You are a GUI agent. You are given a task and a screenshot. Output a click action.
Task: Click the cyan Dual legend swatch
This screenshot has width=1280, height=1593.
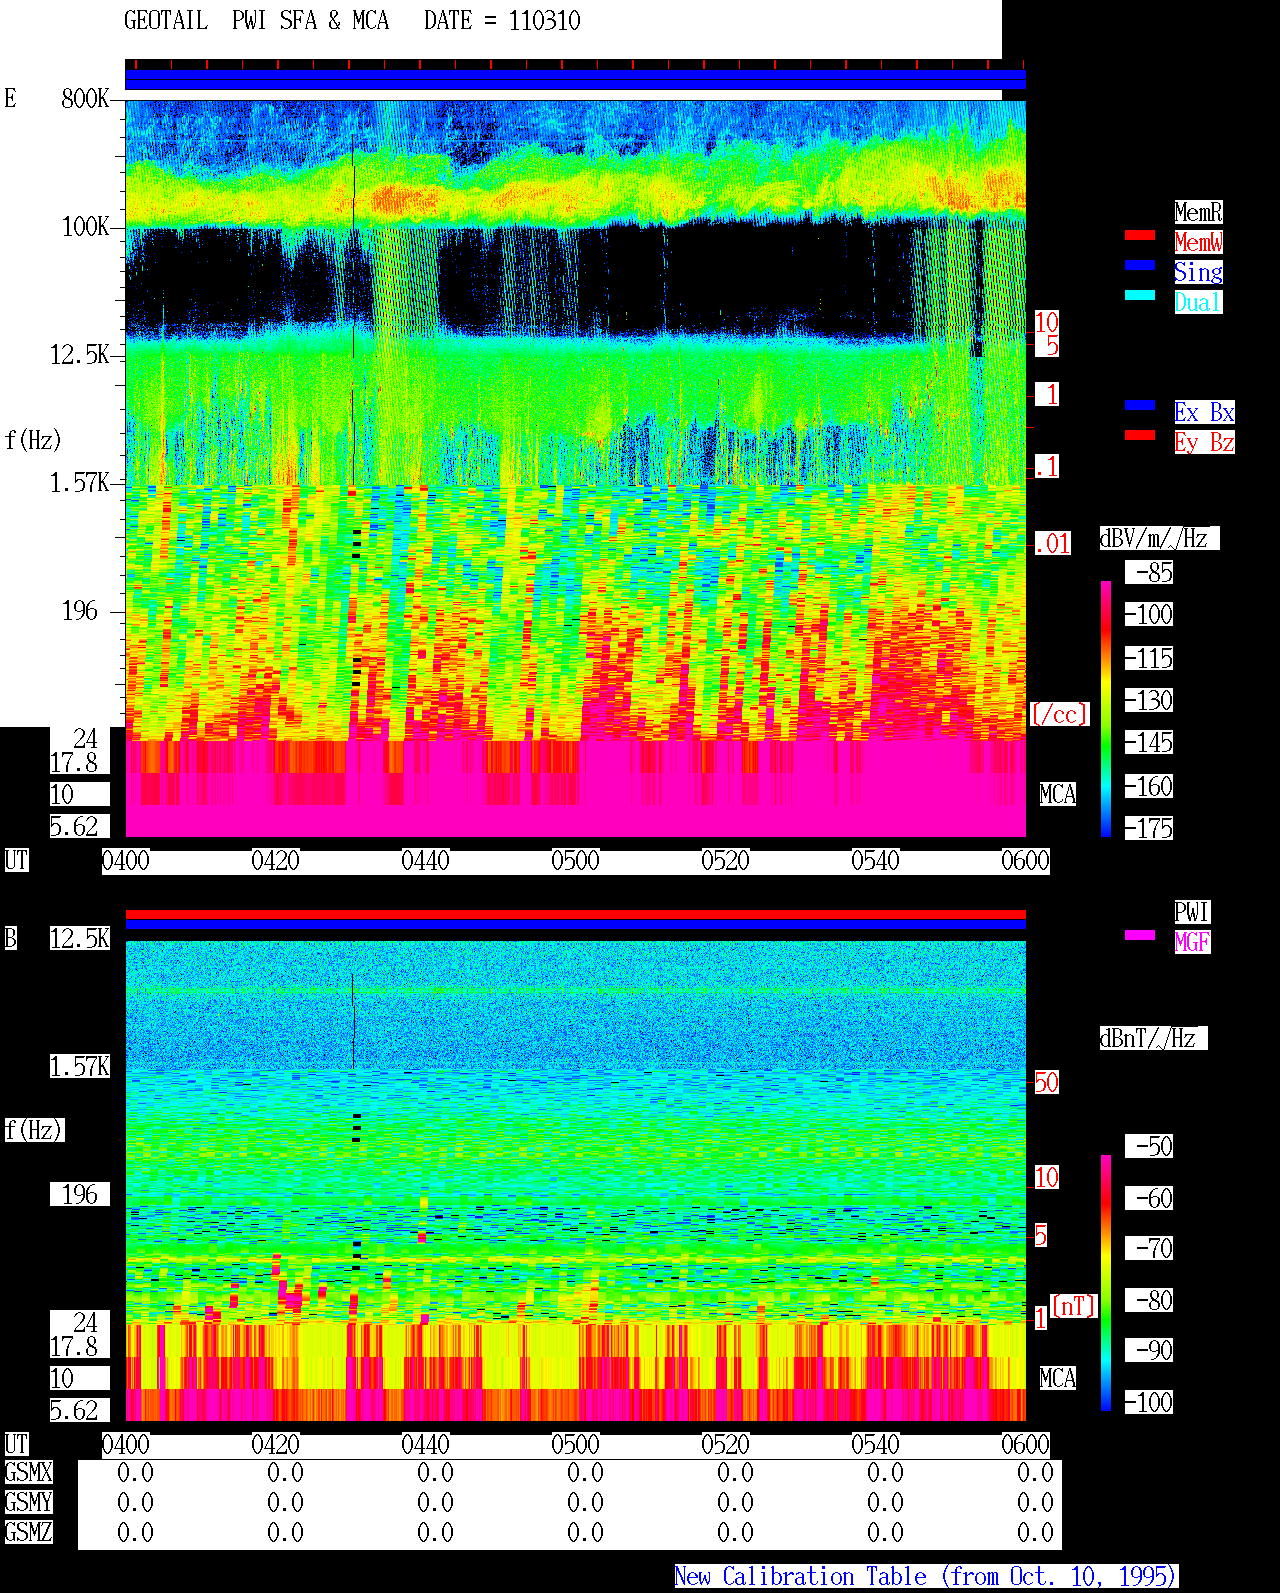coord(1140,295)
